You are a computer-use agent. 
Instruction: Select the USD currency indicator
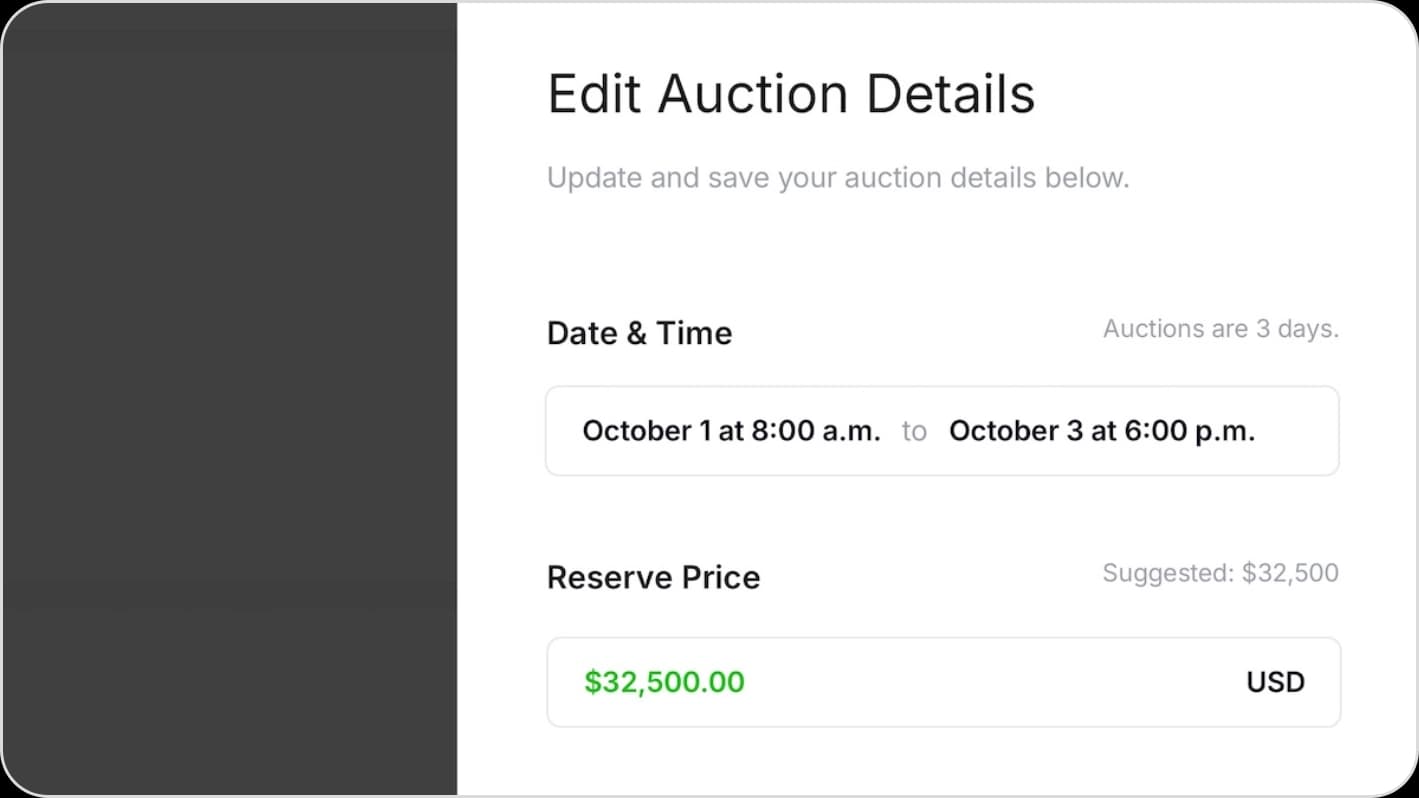click(1275, 682)
